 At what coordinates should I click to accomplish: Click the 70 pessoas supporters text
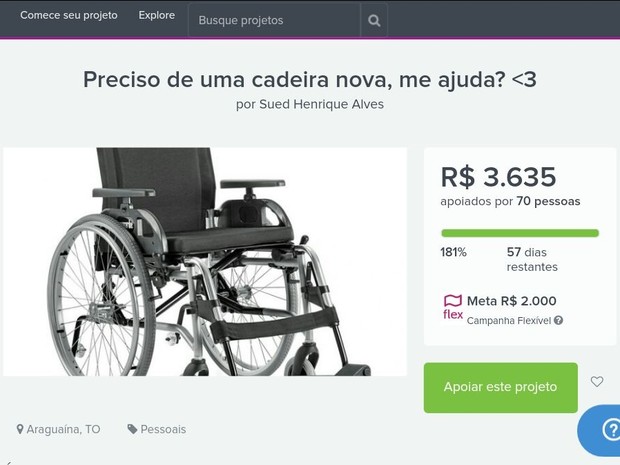click(x=548, y=201)
